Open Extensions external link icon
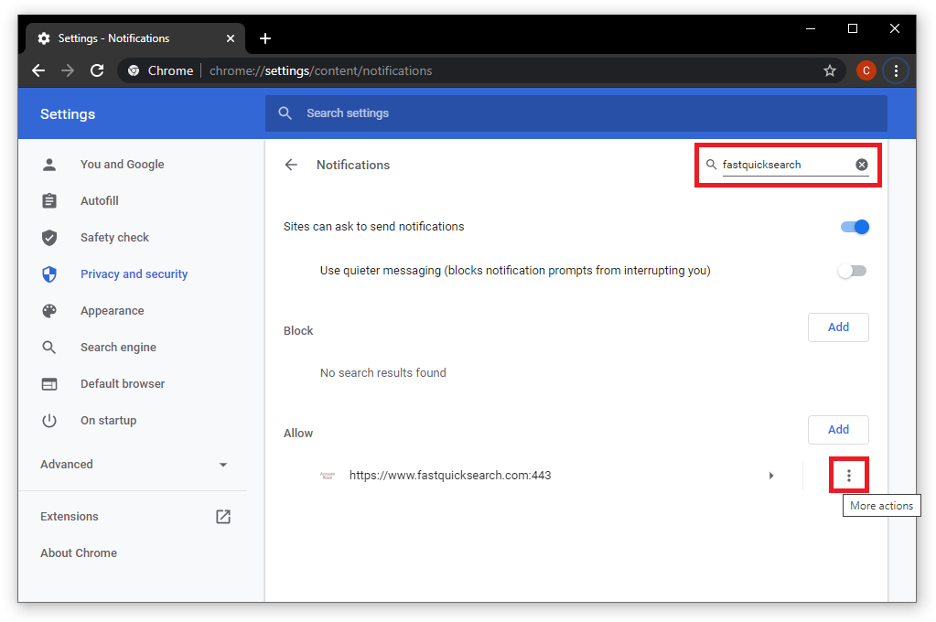The image size is (936, 622). click(x=223, y=517)
